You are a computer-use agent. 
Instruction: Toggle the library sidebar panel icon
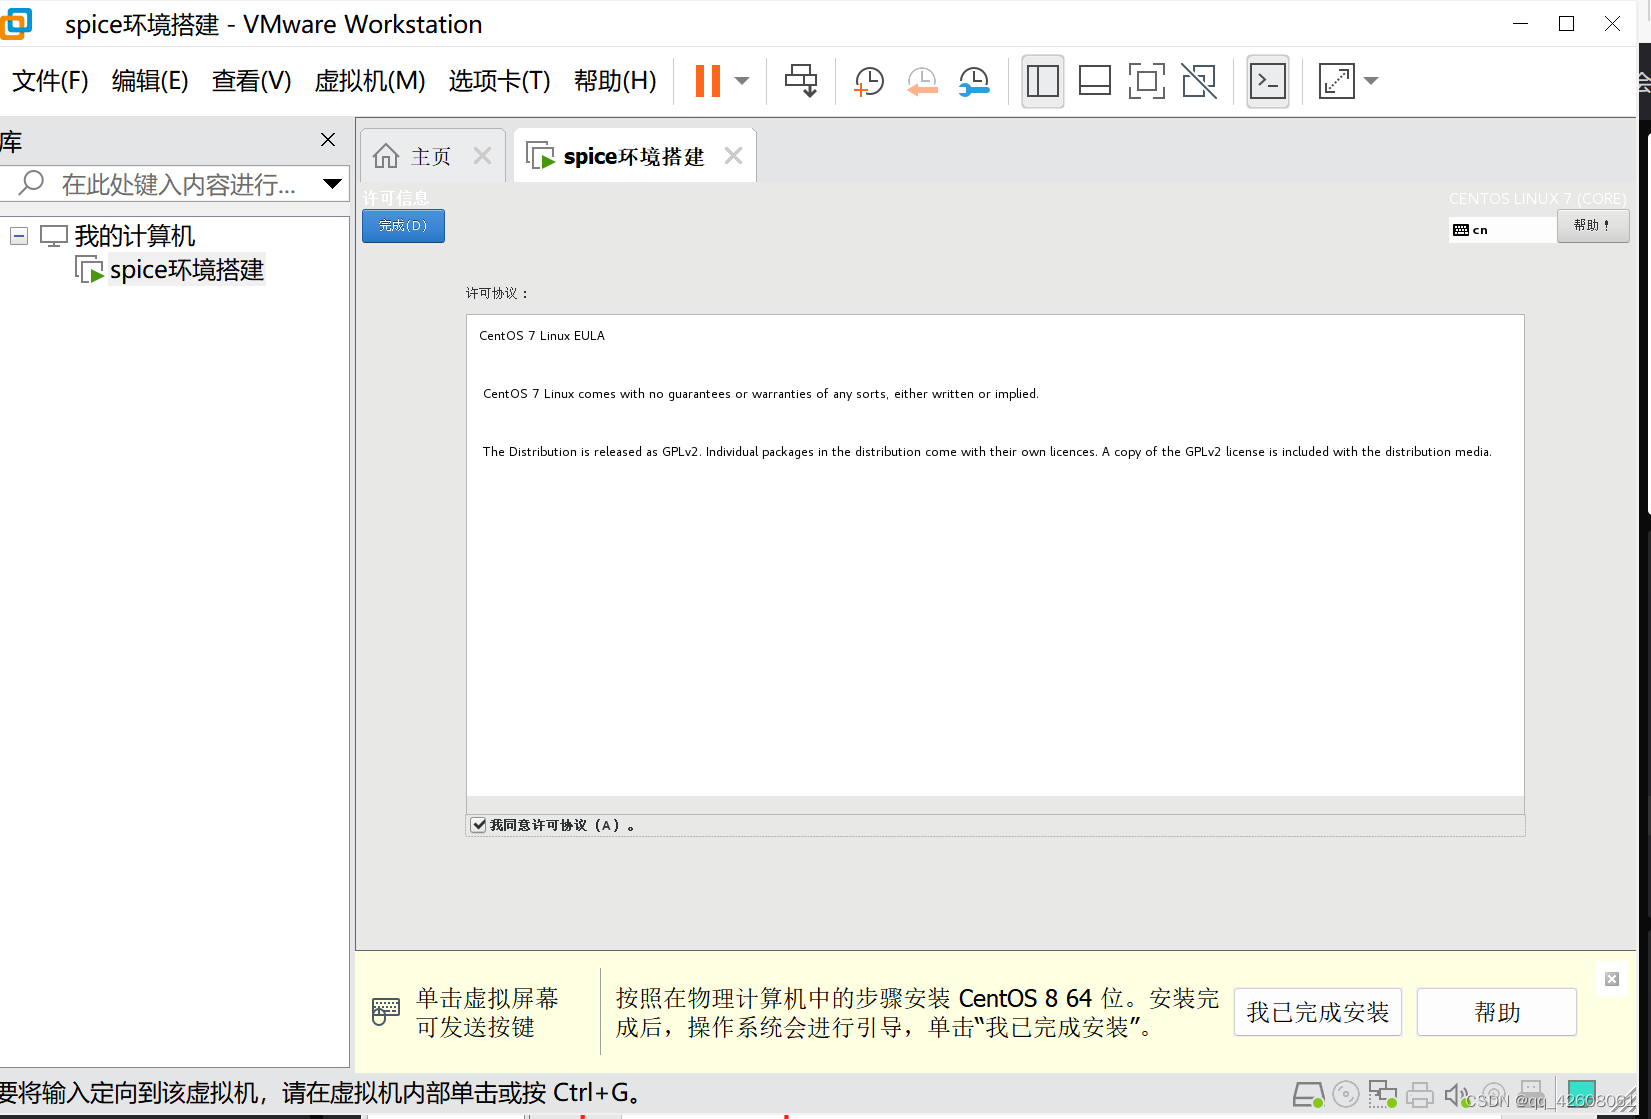[1042, 81]
